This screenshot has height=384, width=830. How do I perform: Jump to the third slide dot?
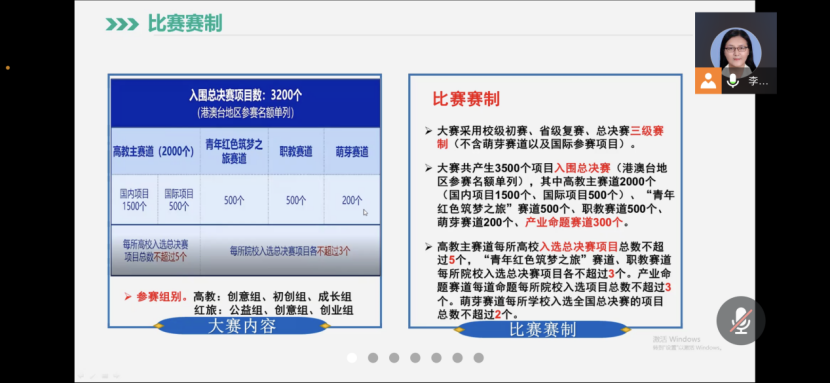[x=394, y=358]
